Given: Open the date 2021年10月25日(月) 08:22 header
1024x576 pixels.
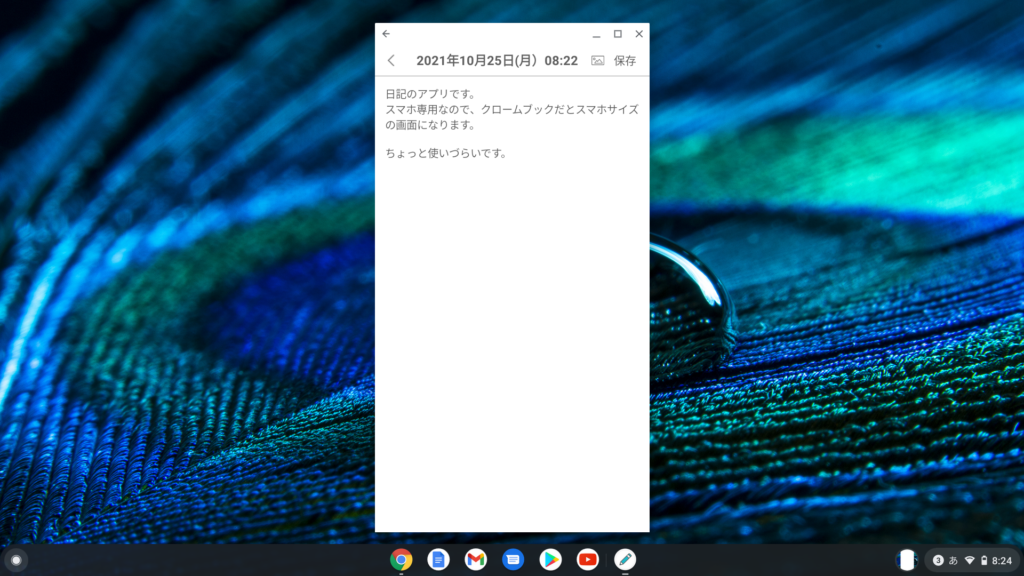Looking at the screenshot, I should pos(497,61).
